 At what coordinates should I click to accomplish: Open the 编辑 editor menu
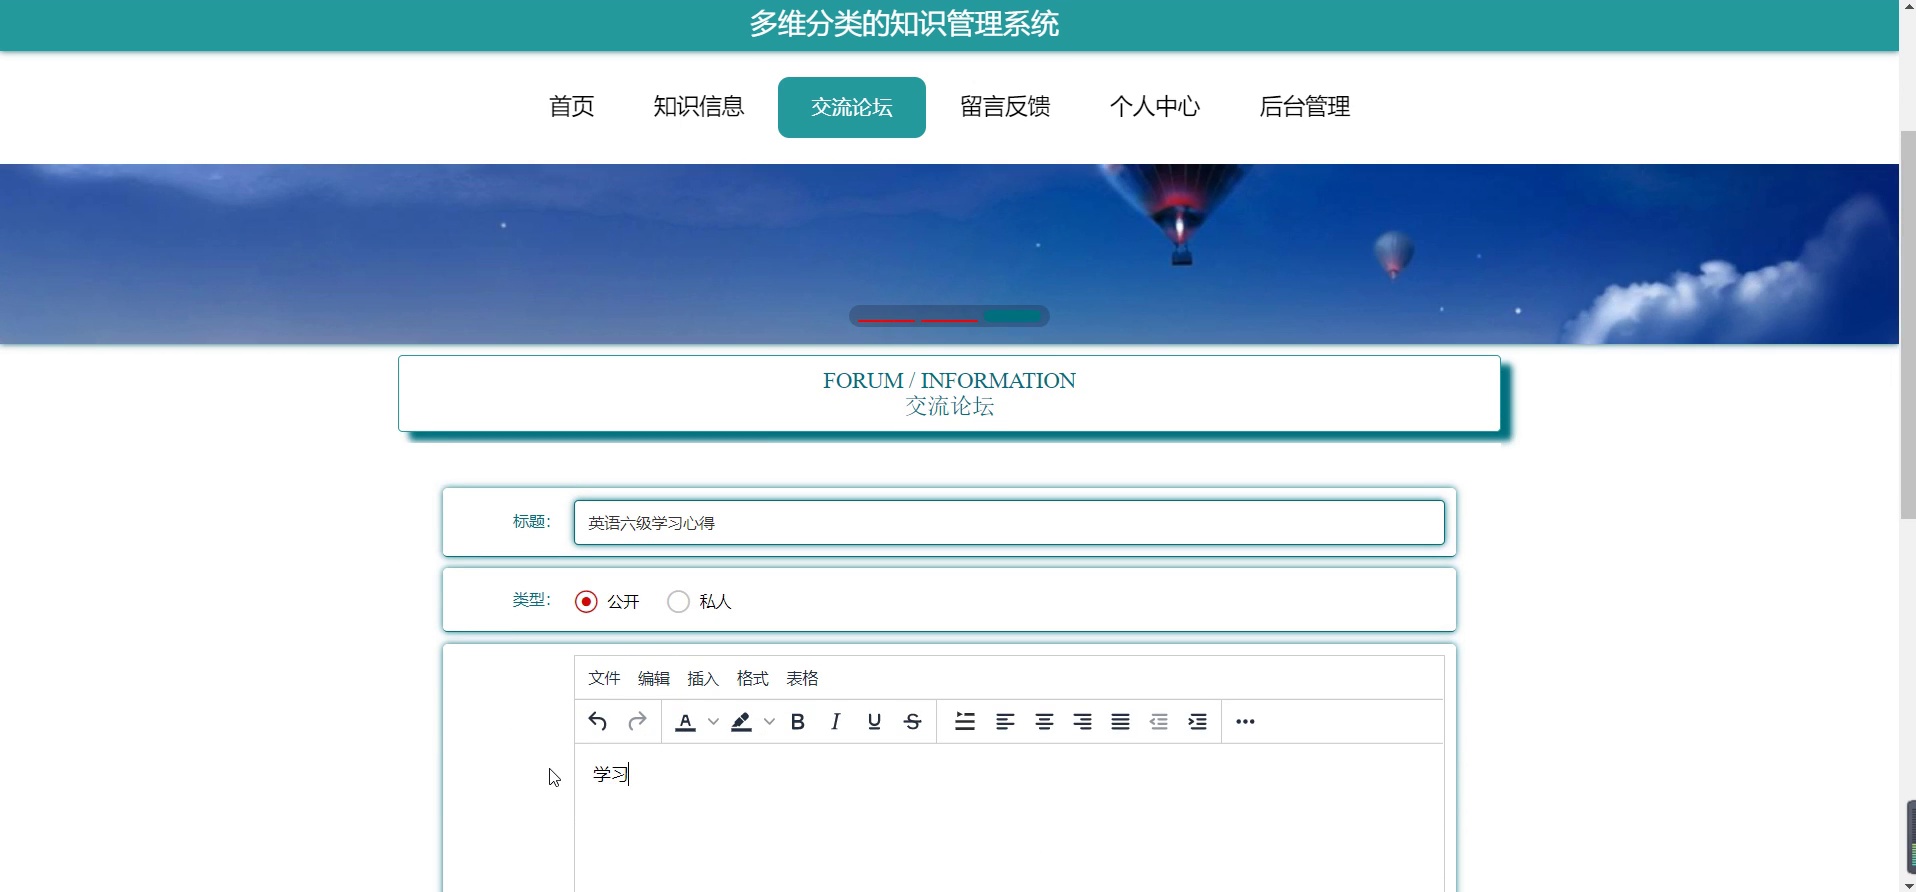[654, 678]
